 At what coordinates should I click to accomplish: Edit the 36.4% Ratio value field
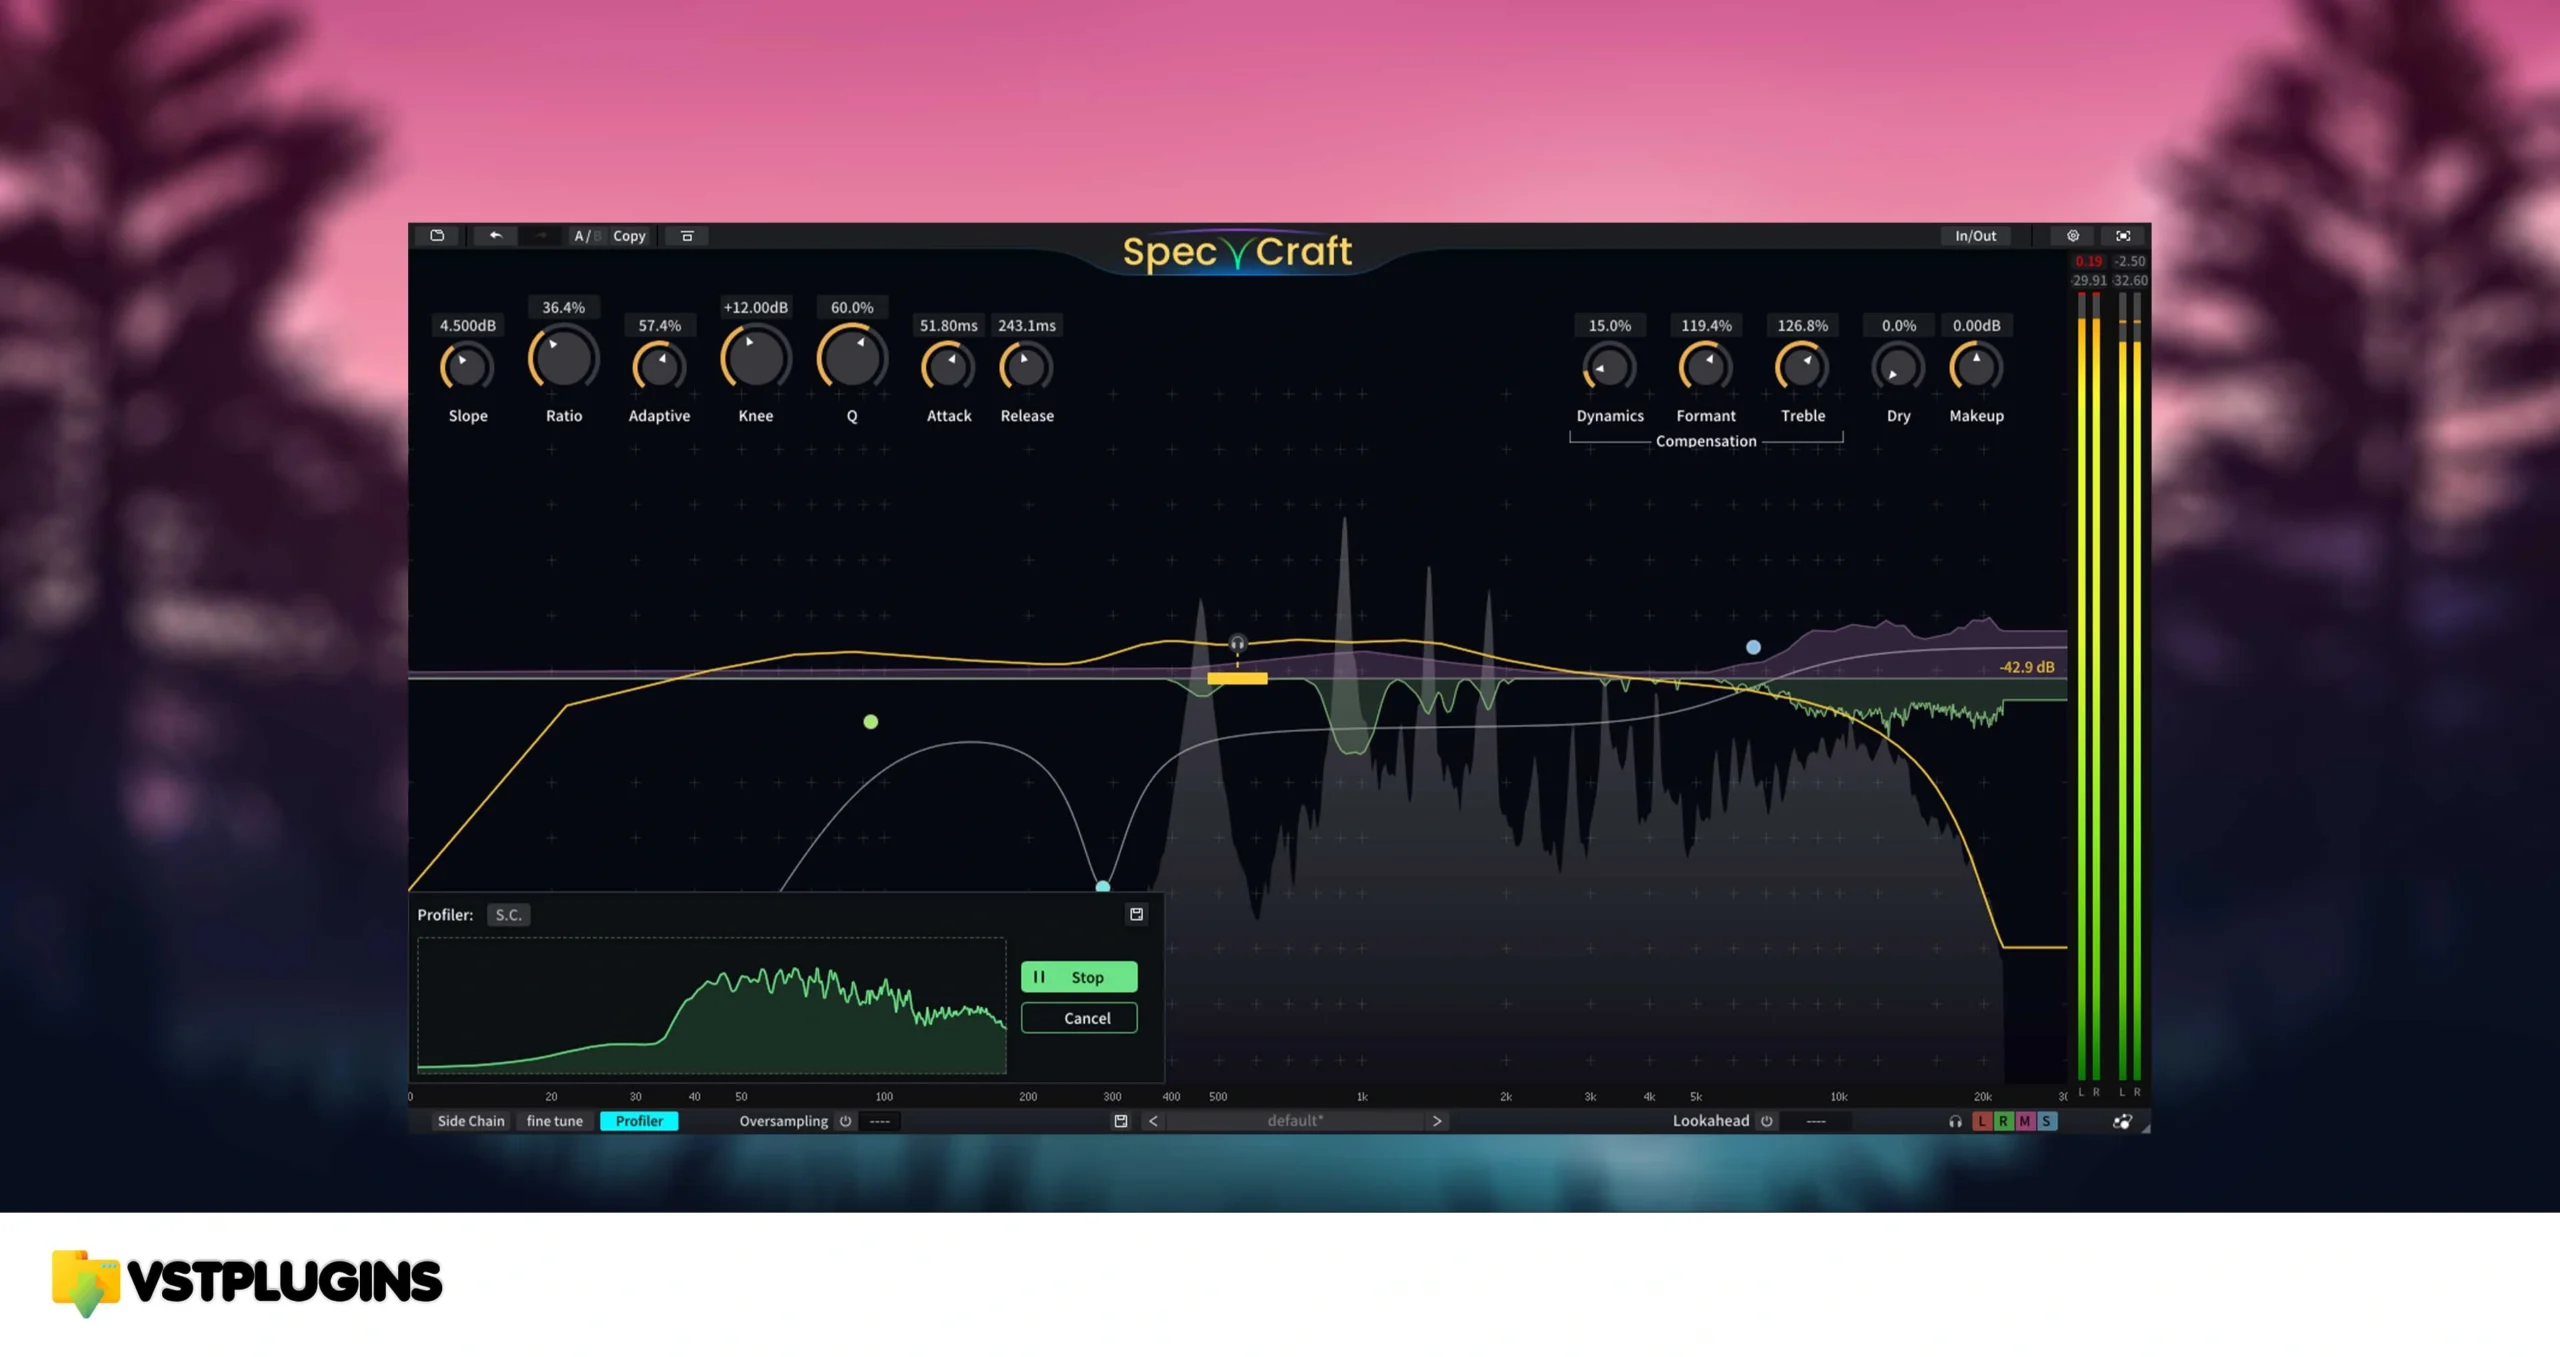tap(563, 307)
